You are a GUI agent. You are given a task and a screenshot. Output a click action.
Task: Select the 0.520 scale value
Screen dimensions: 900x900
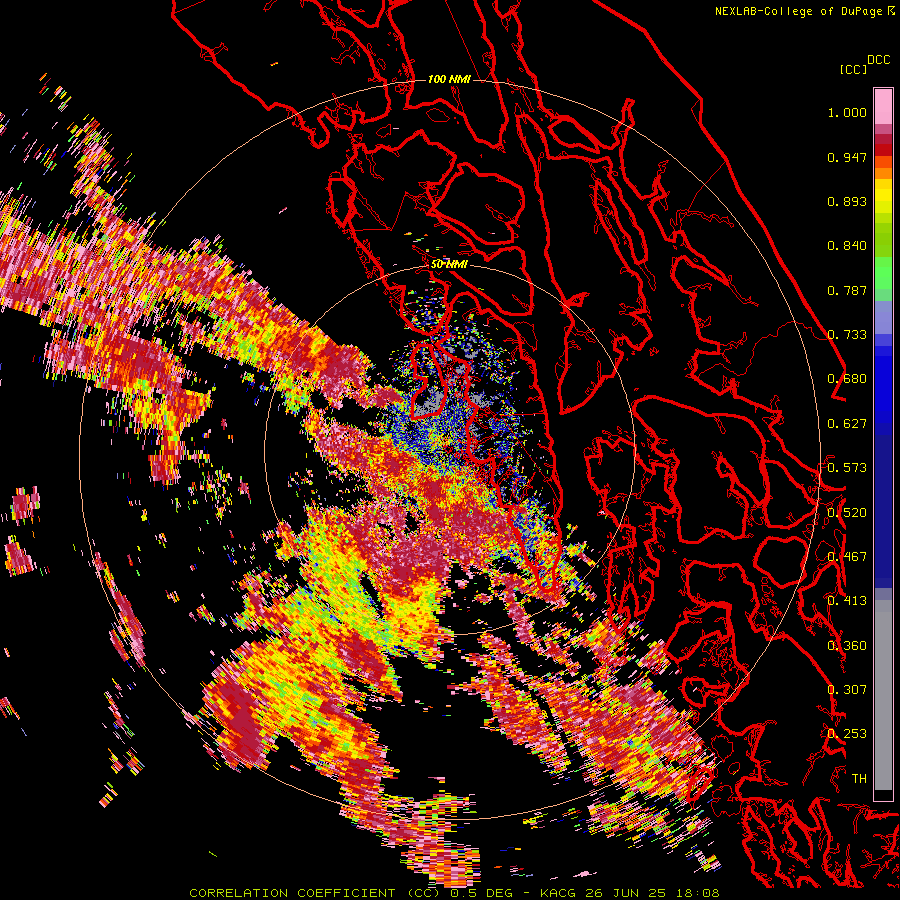click(x=847, y=513)
